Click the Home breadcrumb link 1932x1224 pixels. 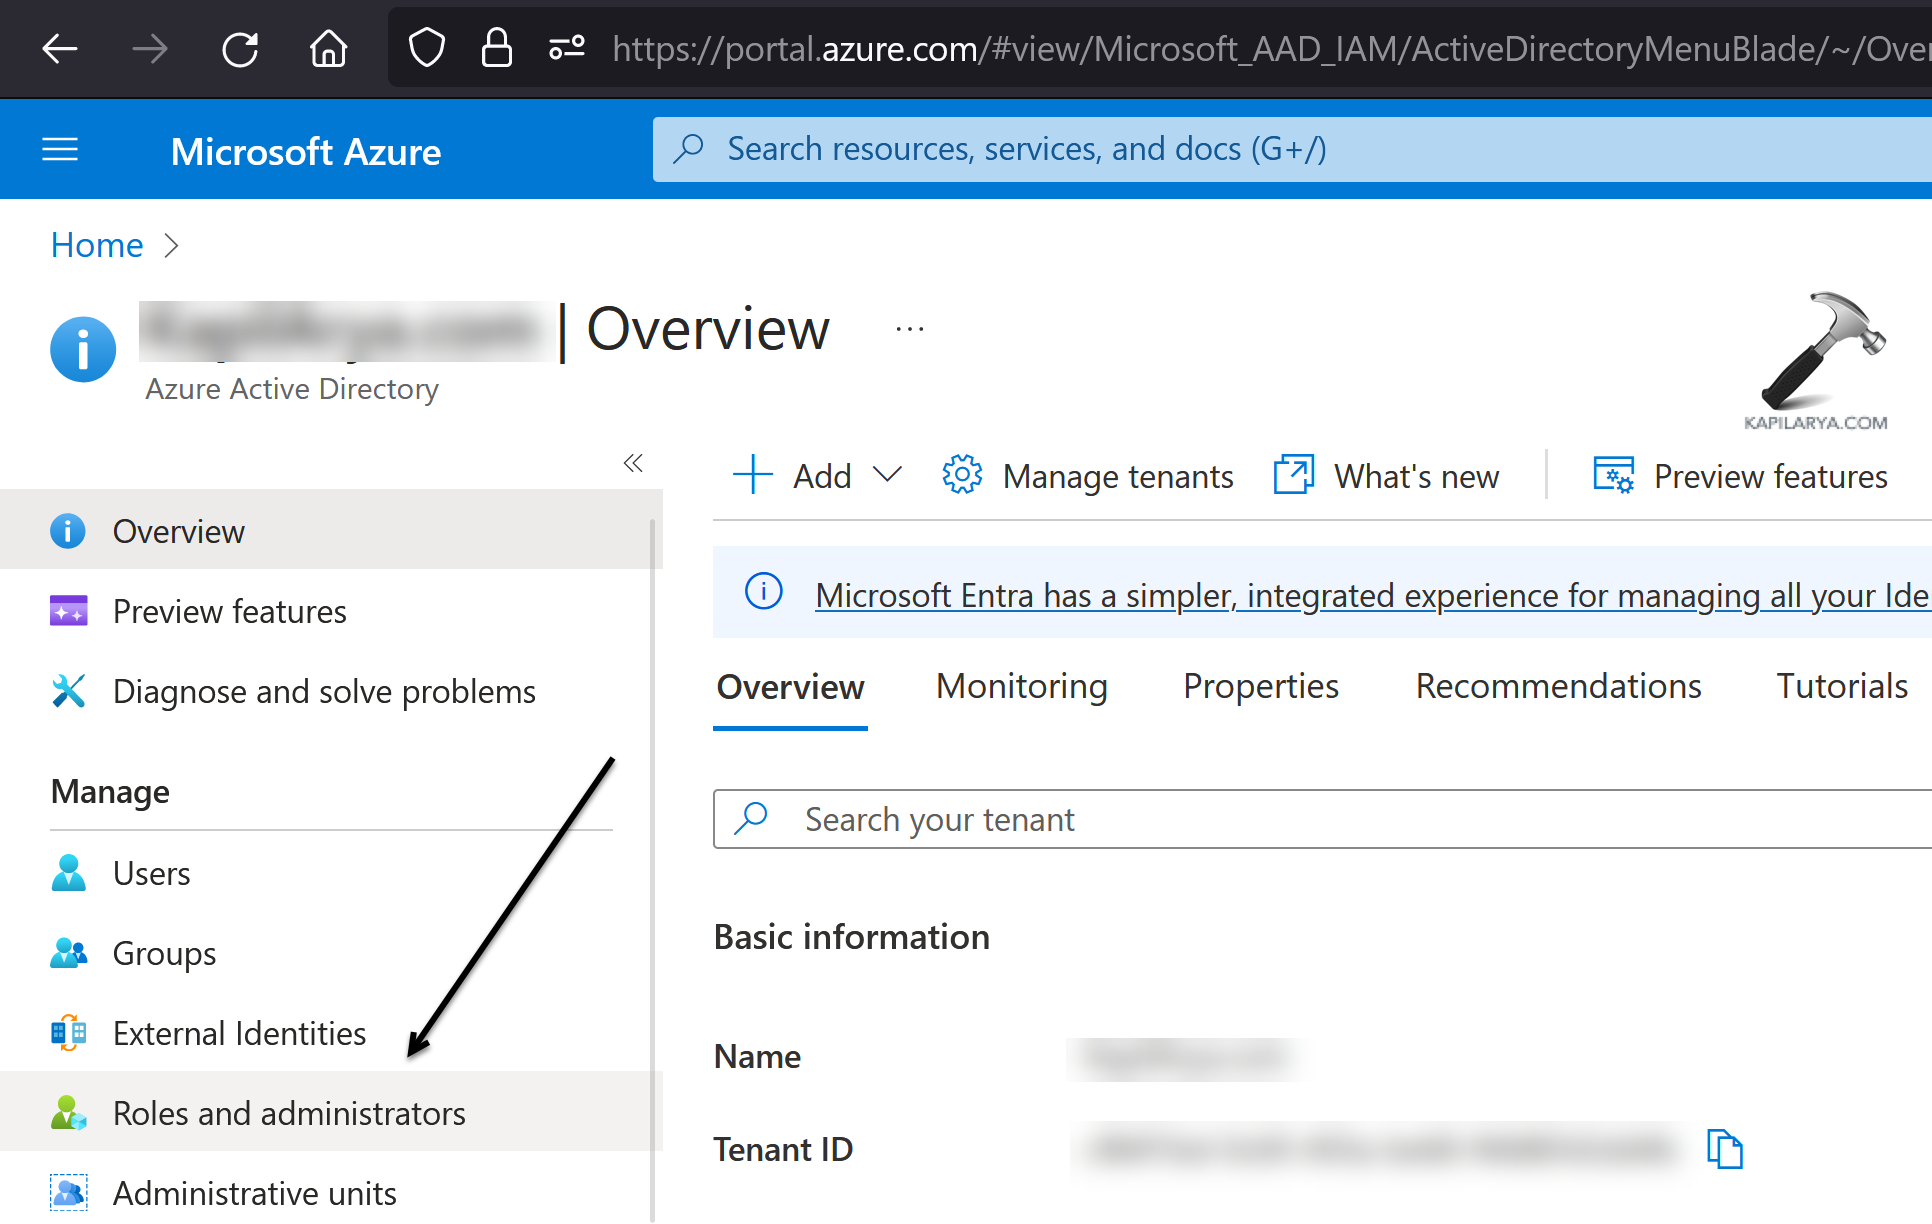tap(97, 245)
